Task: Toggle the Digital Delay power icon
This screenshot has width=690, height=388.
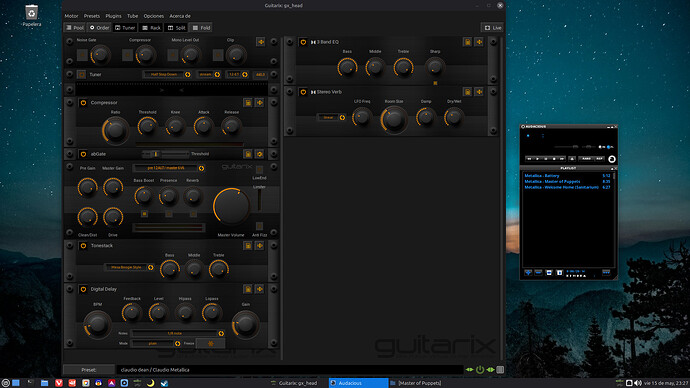Action: tap(83, 289)
